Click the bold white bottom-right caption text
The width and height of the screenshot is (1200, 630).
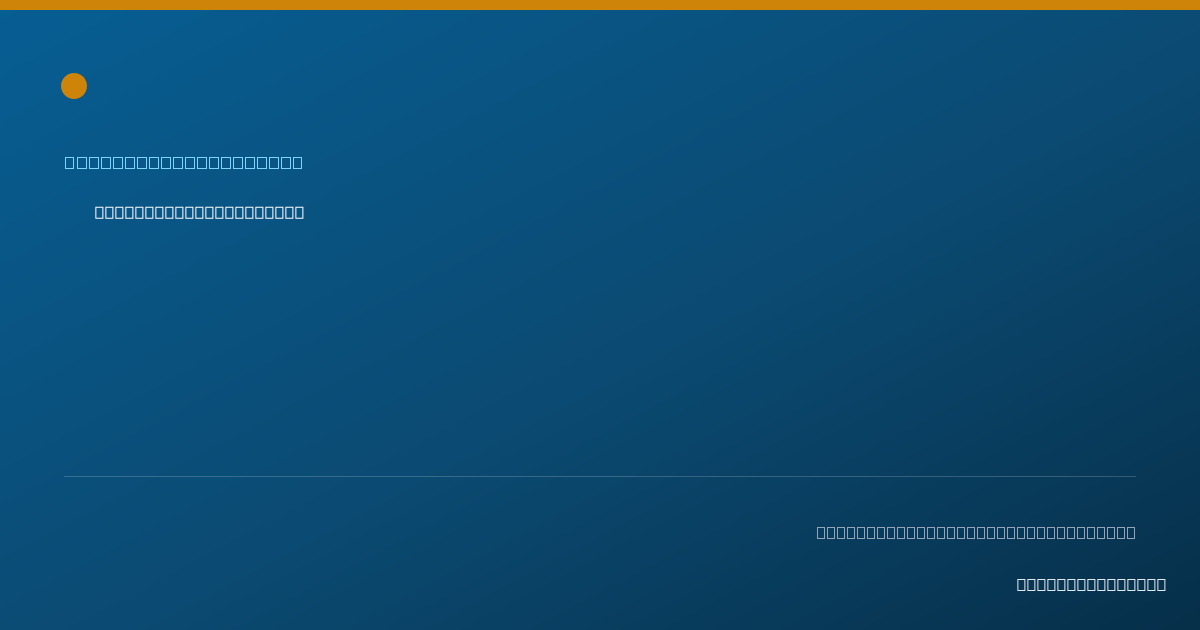(x=1091, y=584)
